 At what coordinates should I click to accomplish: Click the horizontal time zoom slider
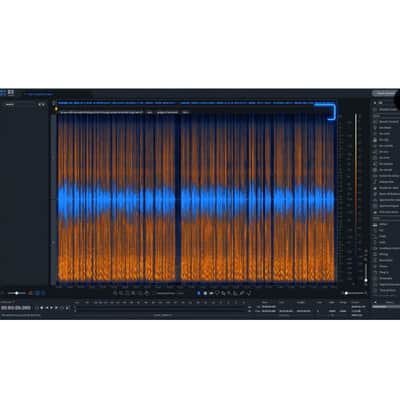(354, 293)
